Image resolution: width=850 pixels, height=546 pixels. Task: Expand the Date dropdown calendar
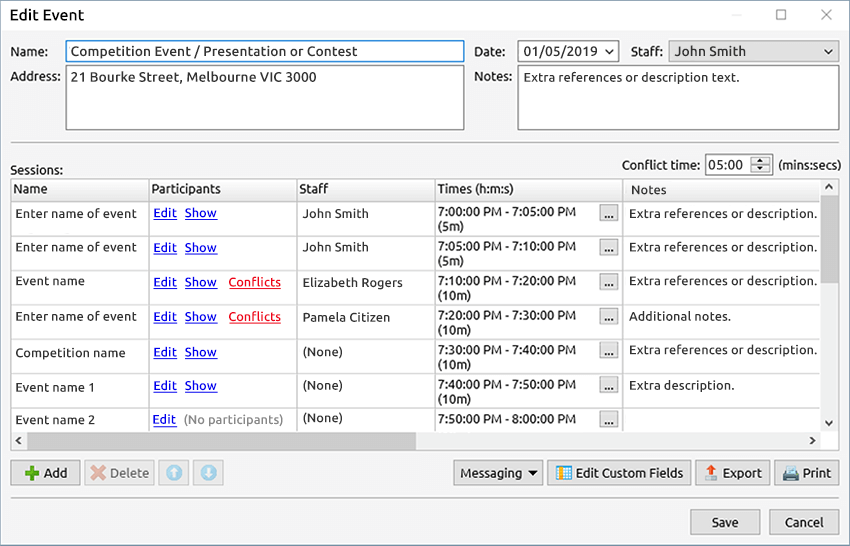610,51
